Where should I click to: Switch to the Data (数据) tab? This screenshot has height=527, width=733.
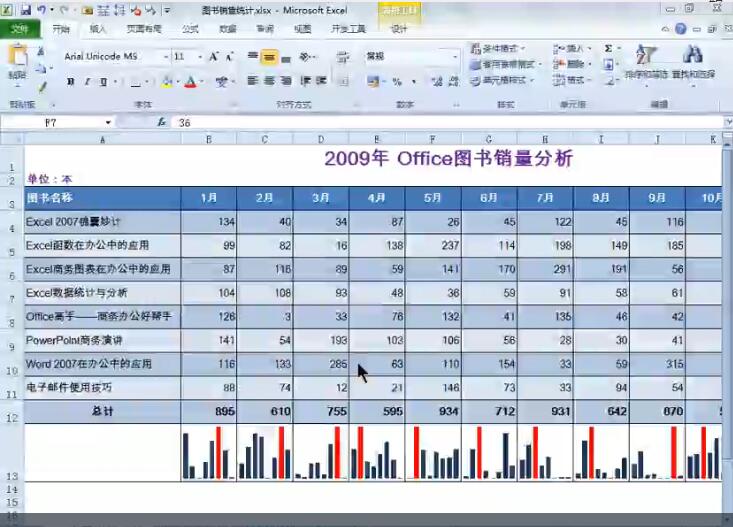point(228,29)
